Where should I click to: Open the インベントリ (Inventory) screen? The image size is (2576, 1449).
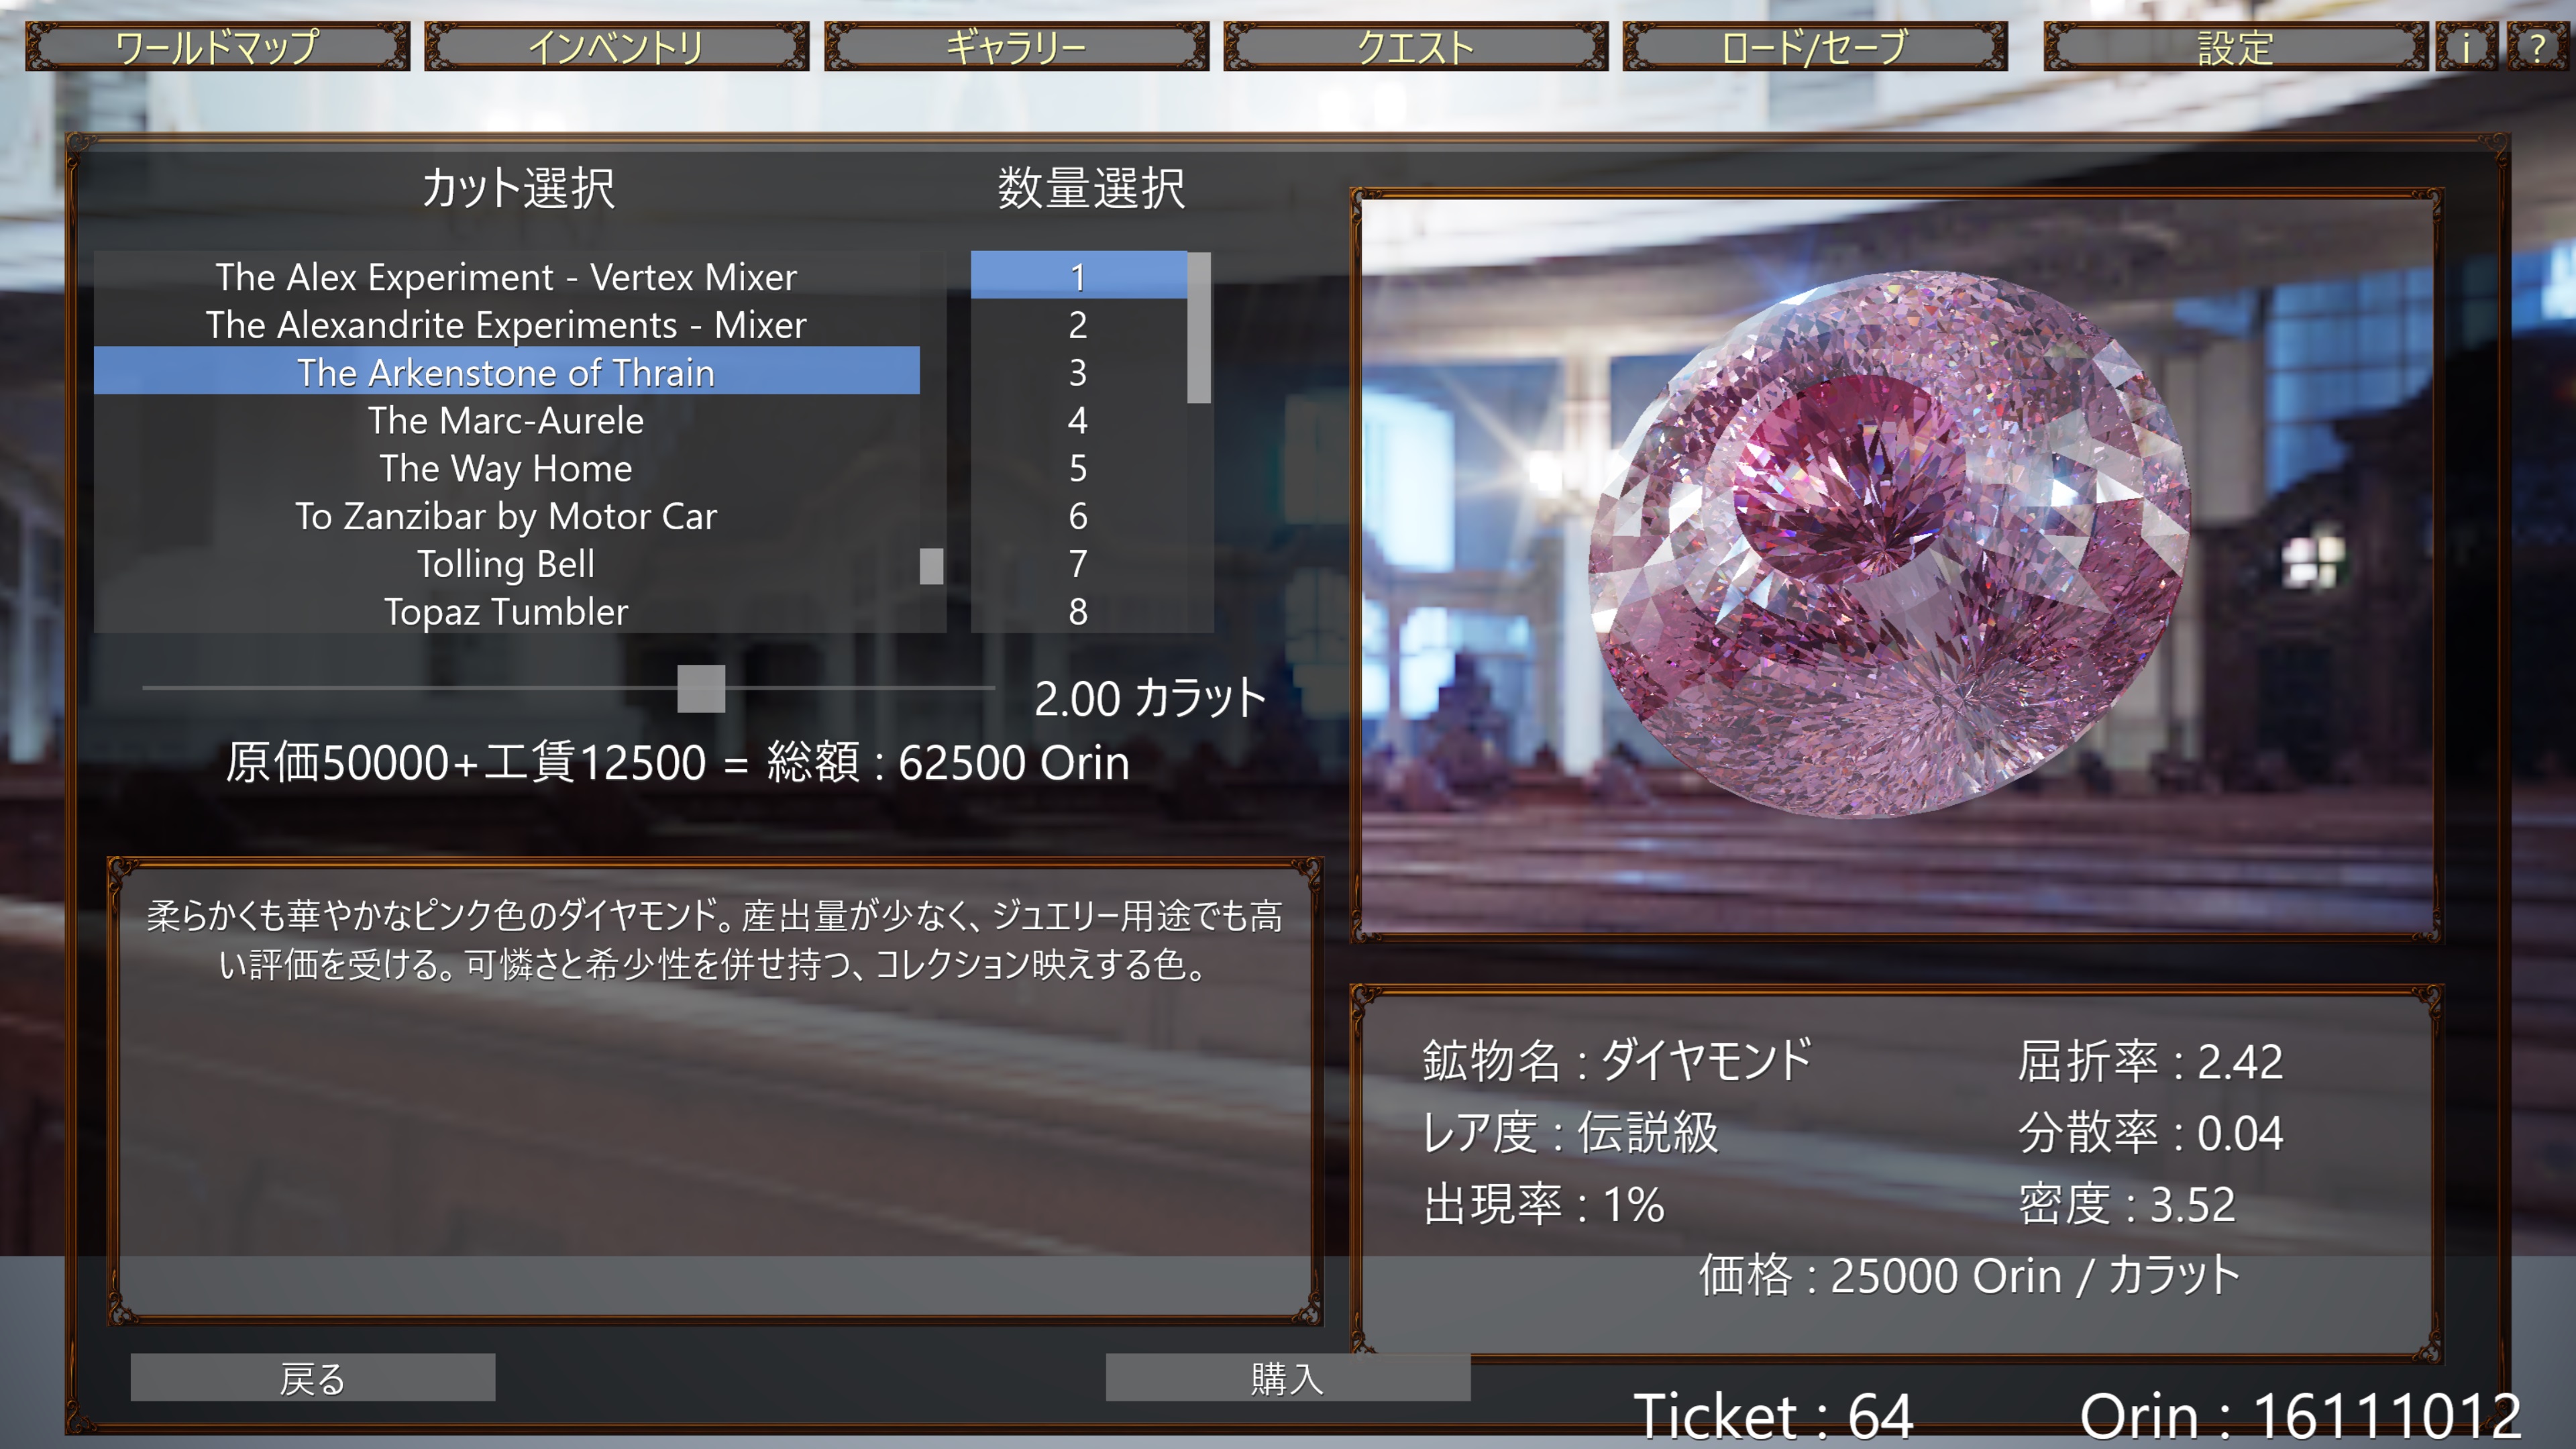617,47
